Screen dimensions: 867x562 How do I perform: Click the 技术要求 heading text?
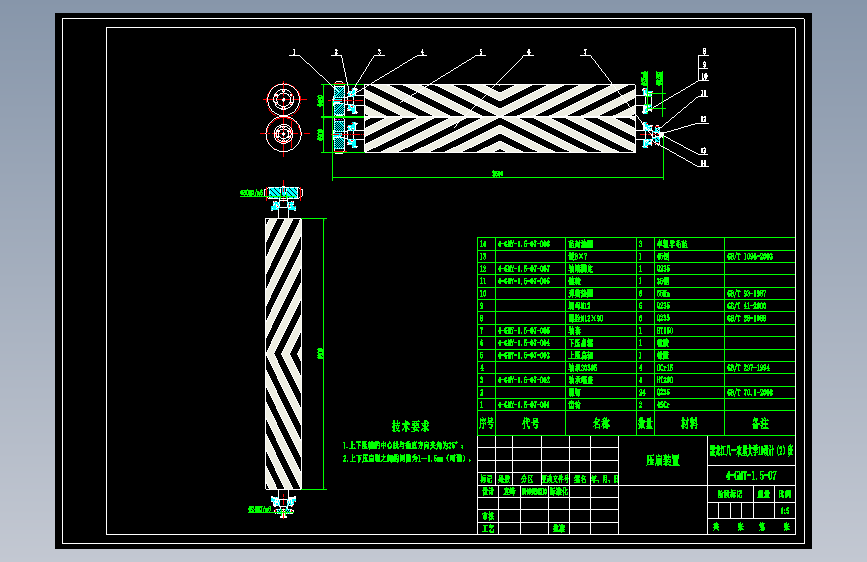pos(410,426)
